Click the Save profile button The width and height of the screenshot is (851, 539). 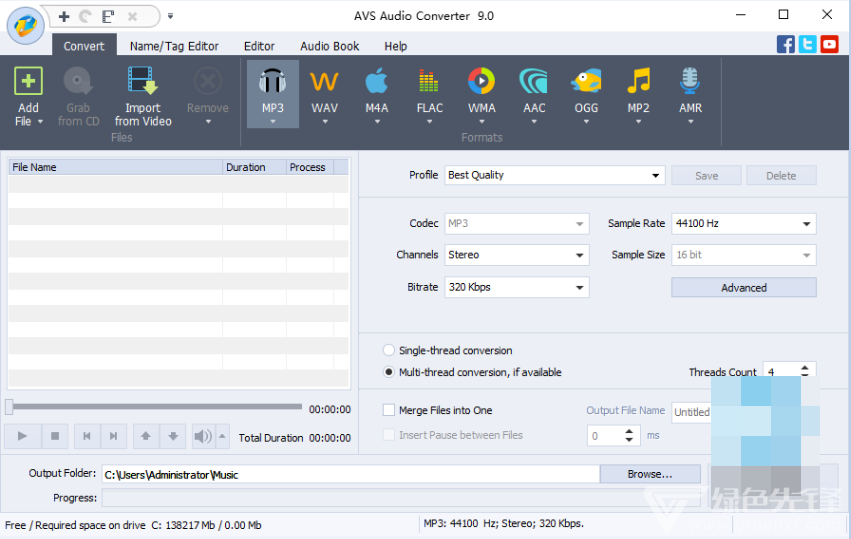[706, 176]
